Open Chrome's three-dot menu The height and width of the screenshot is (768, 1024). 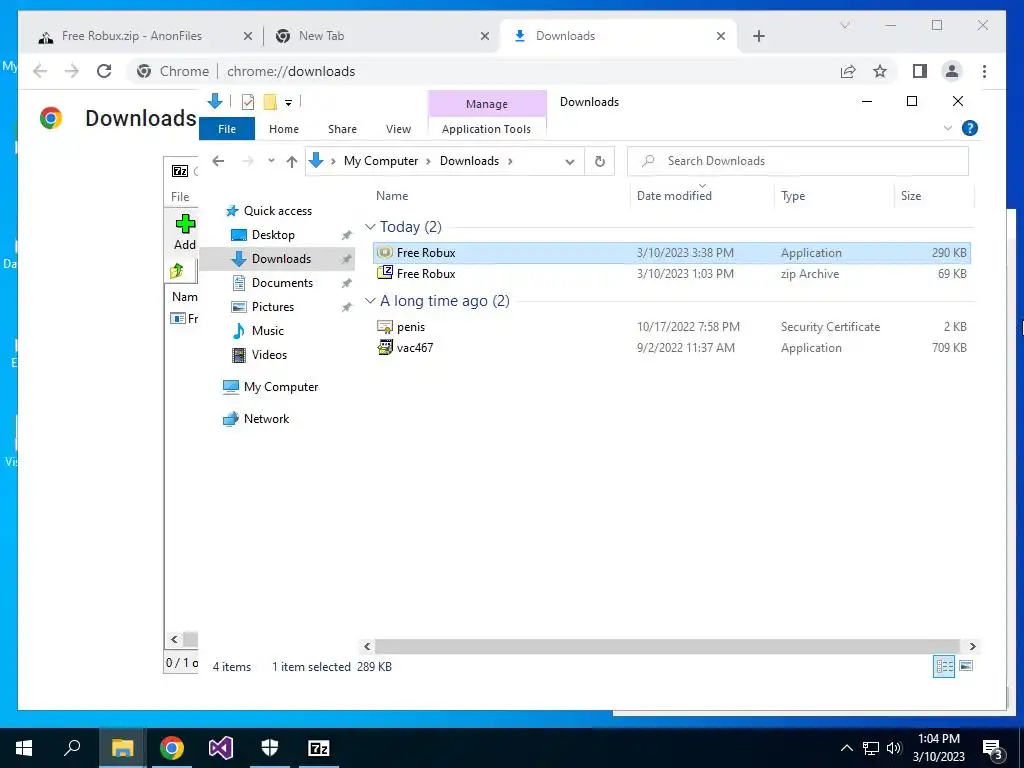(984, 71)
